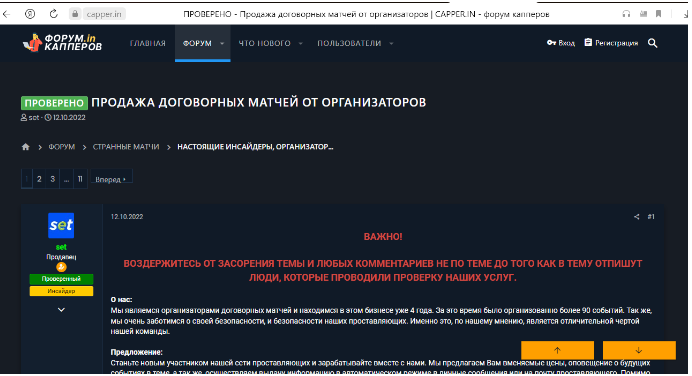
Task: Click the Вперед next page button
Action: click(x=111, y=179)
